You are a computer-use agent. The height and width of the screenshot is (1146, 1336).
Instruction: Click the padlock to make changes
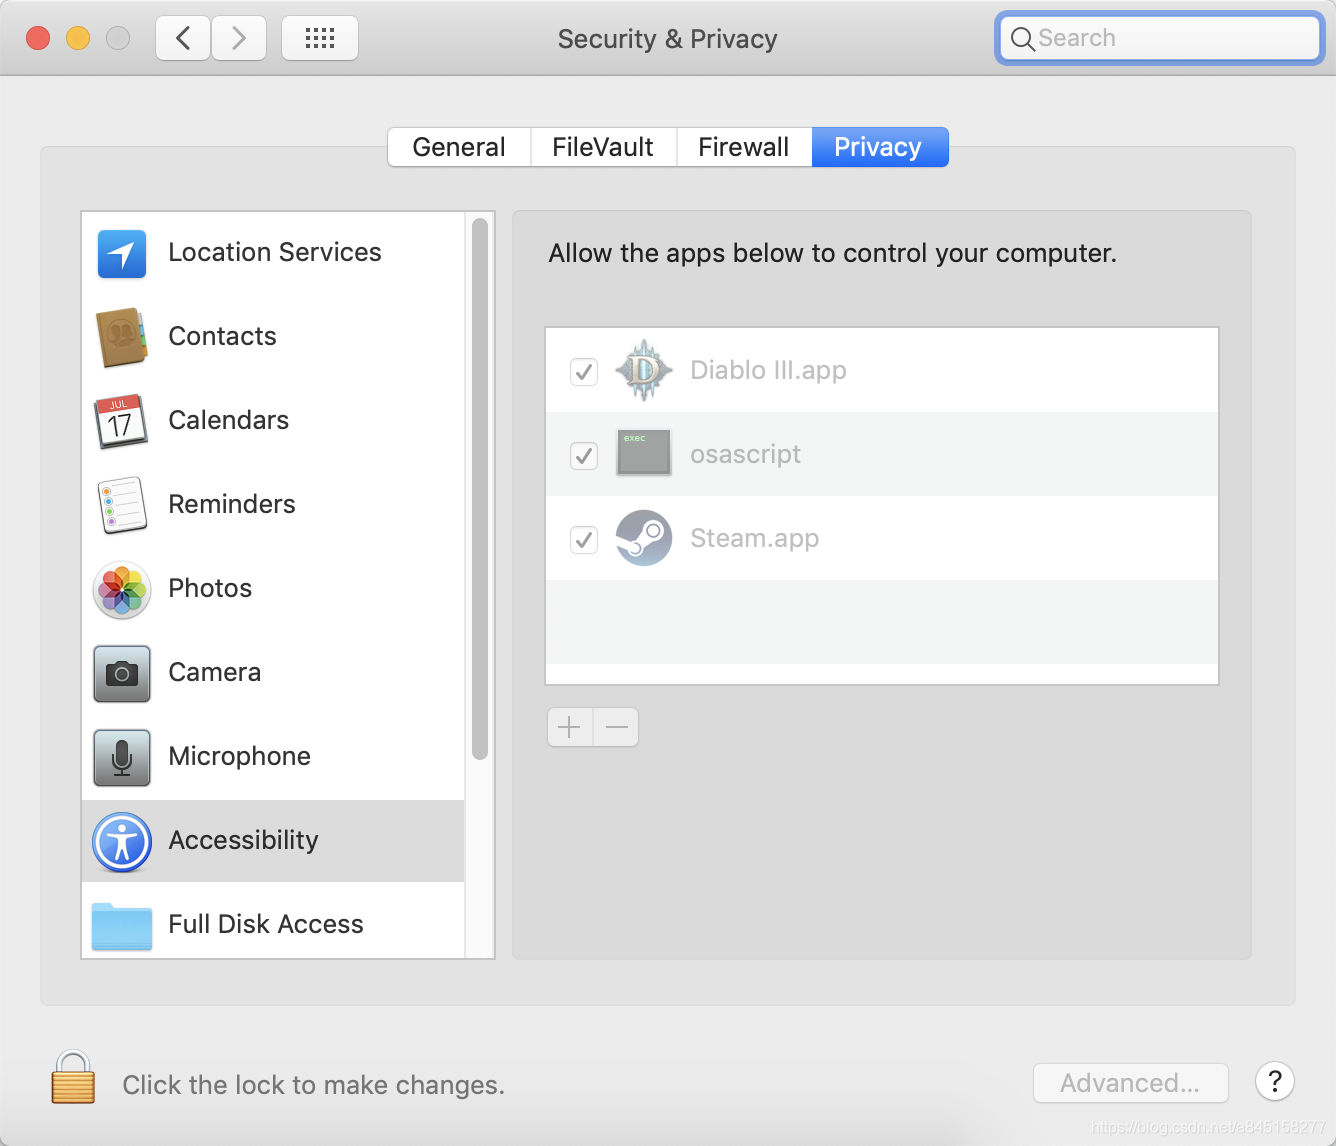point(73,1077)
